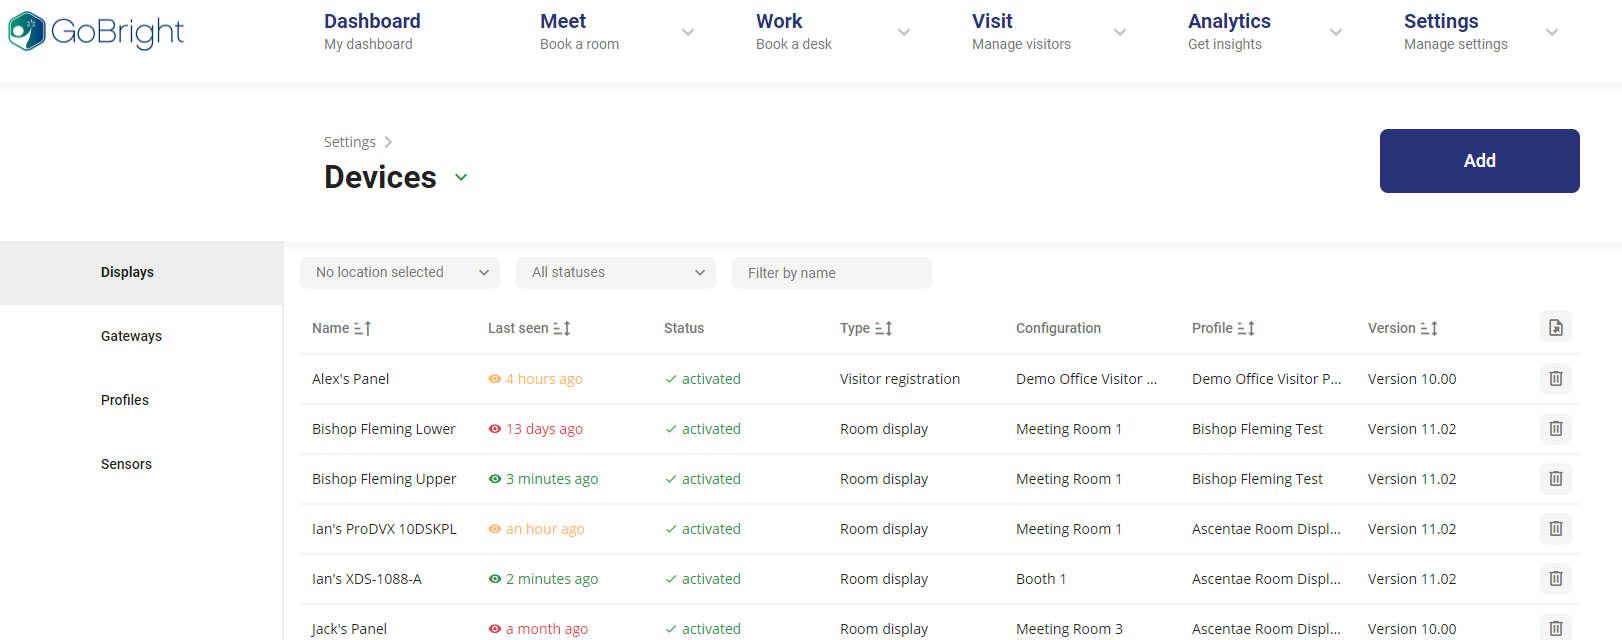This screenshot has height=640, width=1622.
Task: Open the Analytics 'Get insights' menu
Action: [1229, 32]
